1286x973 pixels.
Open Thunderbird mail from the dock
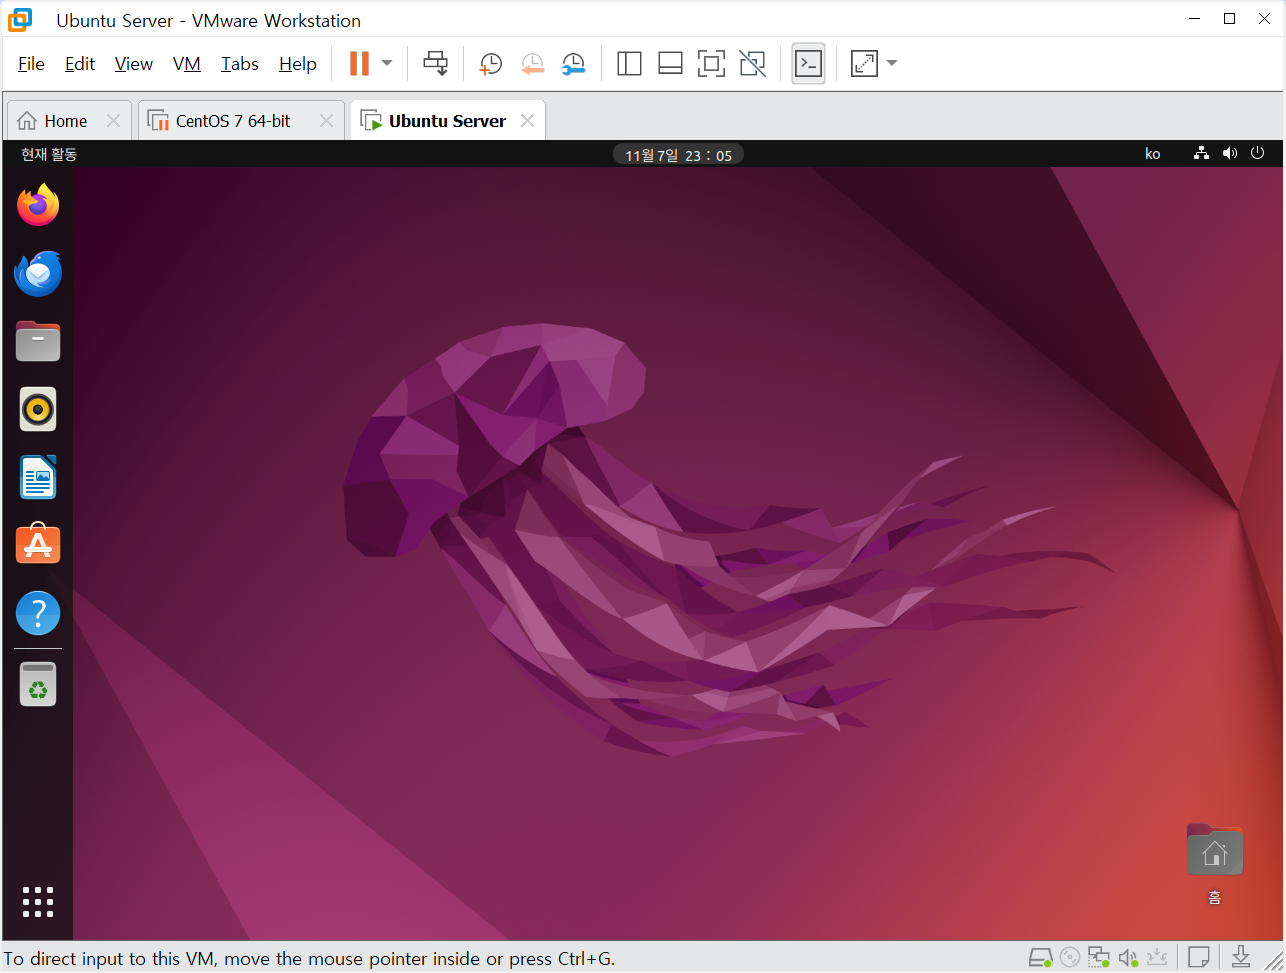pos(38,273)
